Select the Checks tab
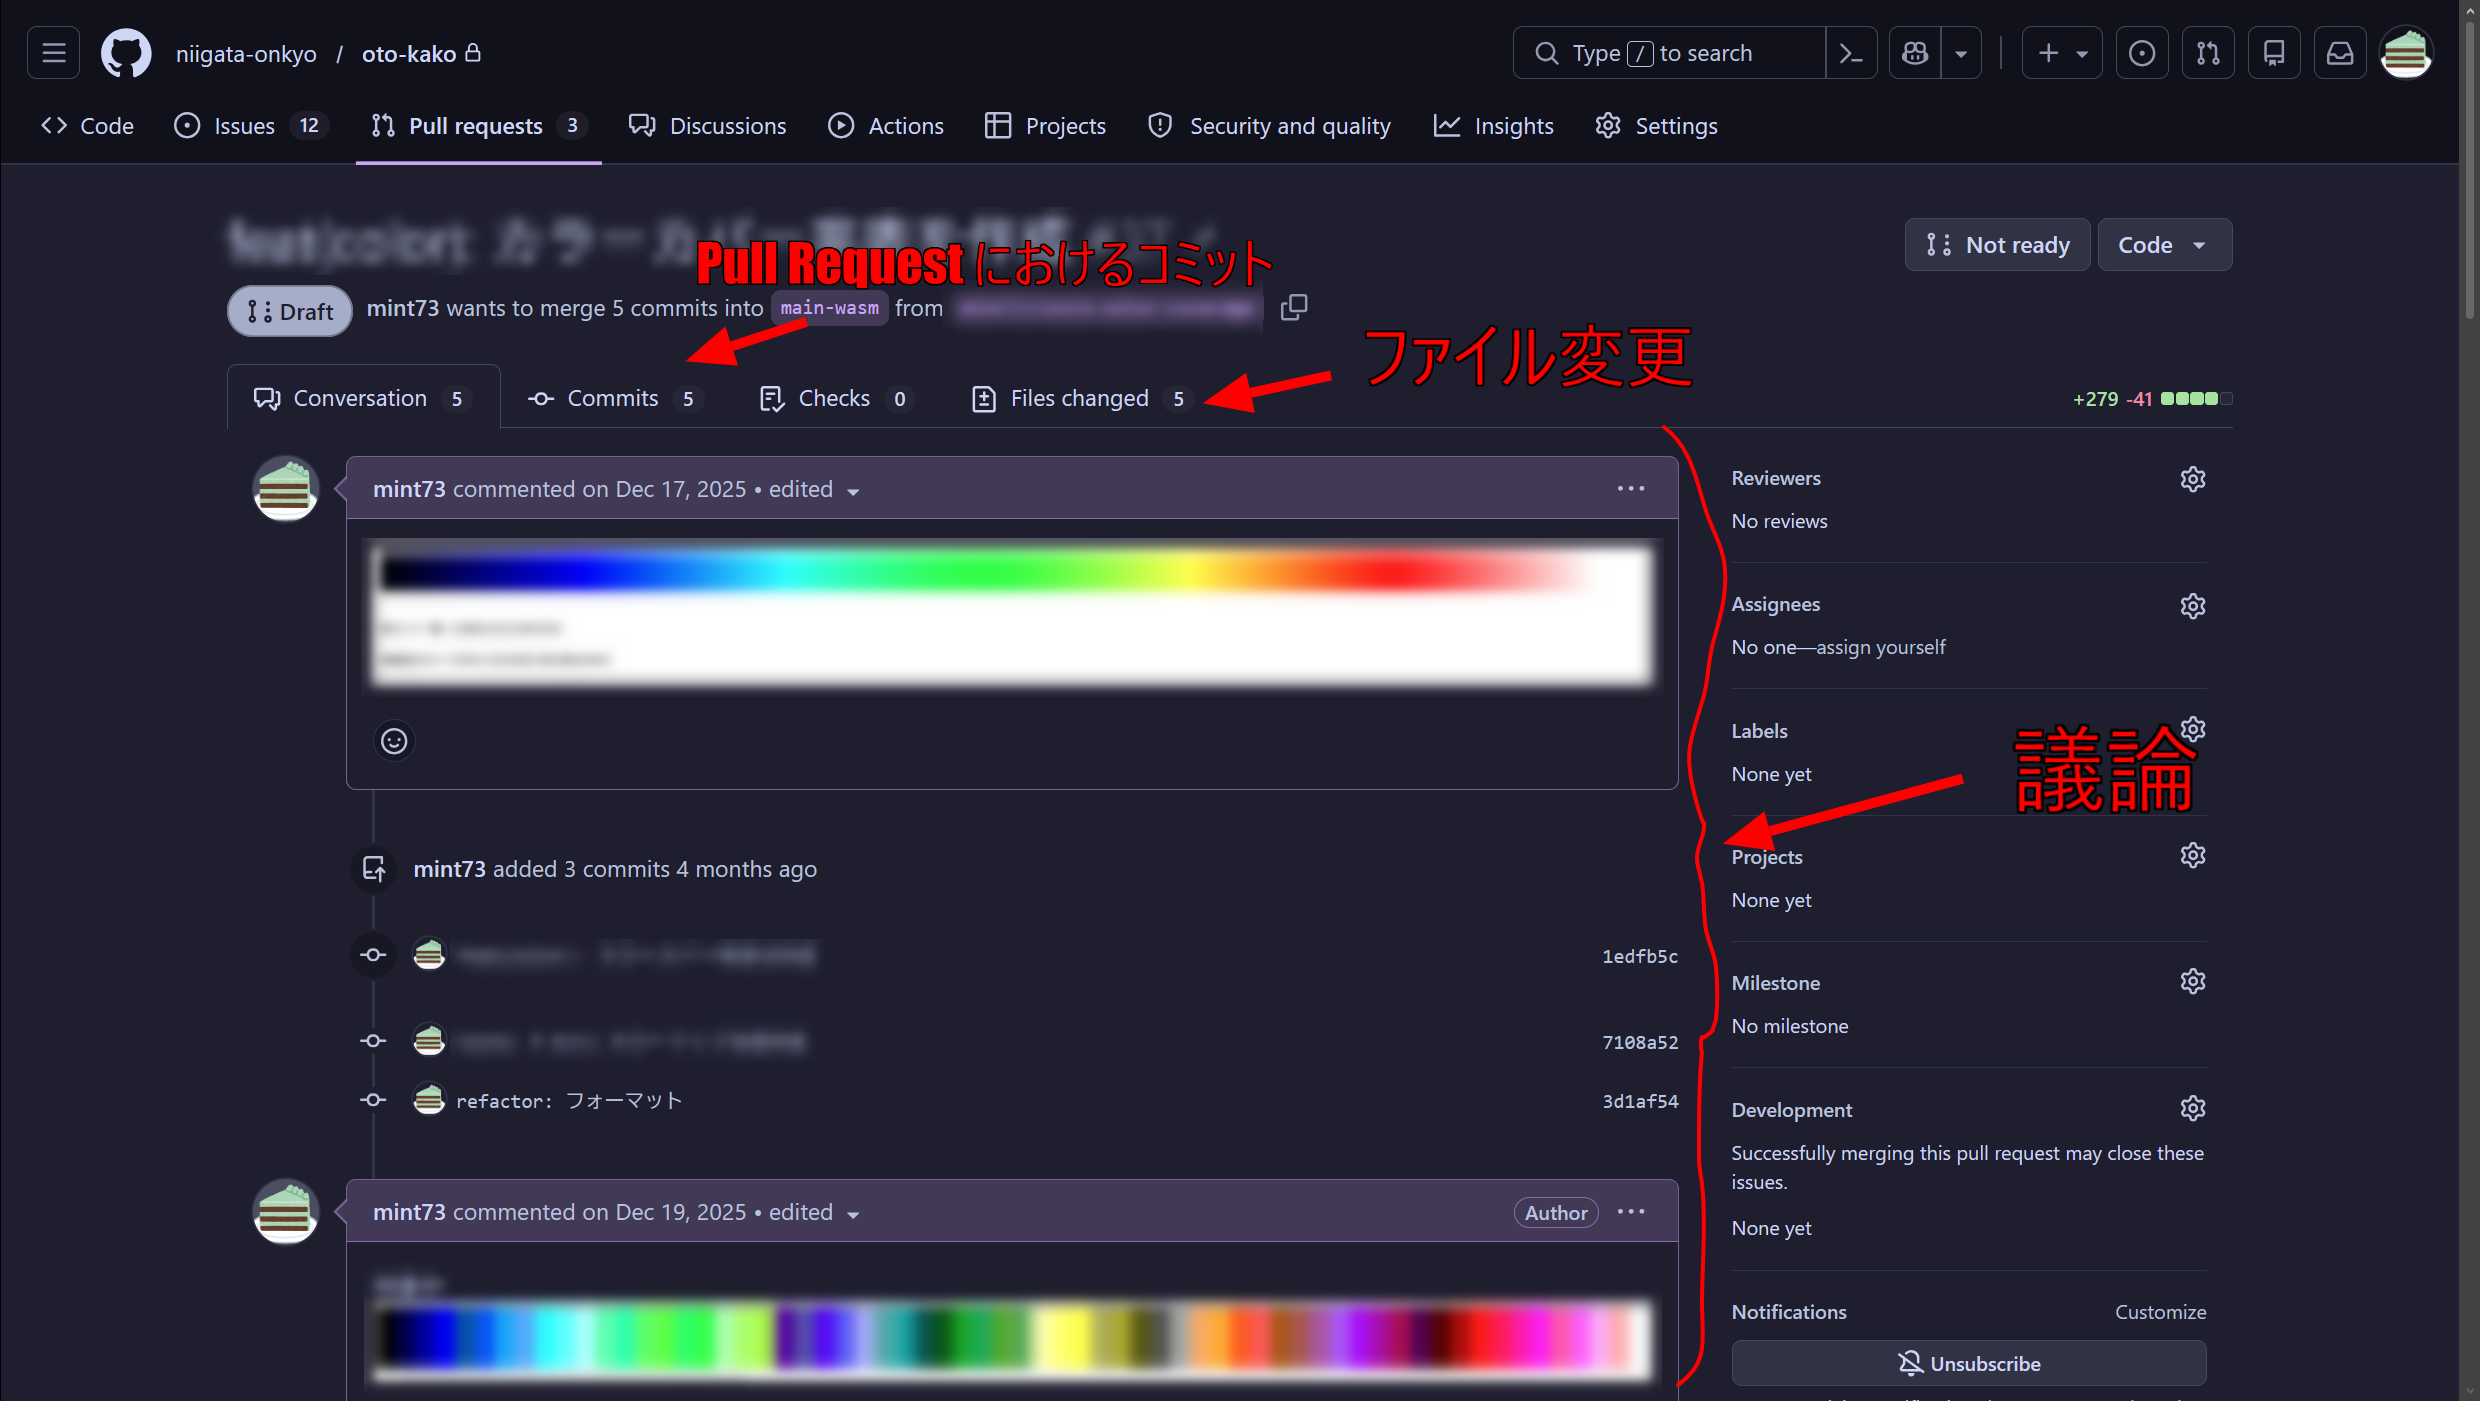This screenshot has width=2480, height=1401. pyautogui.click(x=838, y=398)
